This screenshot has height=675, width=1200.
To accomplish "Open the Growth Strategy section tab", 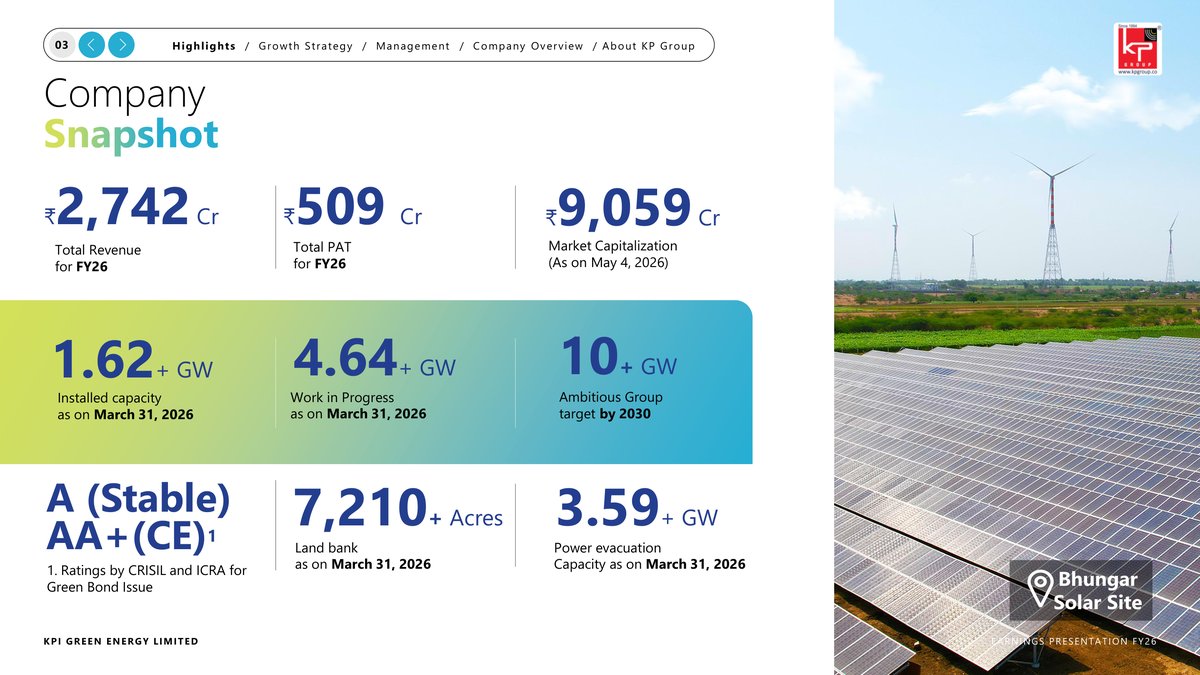I will (306, 46).
